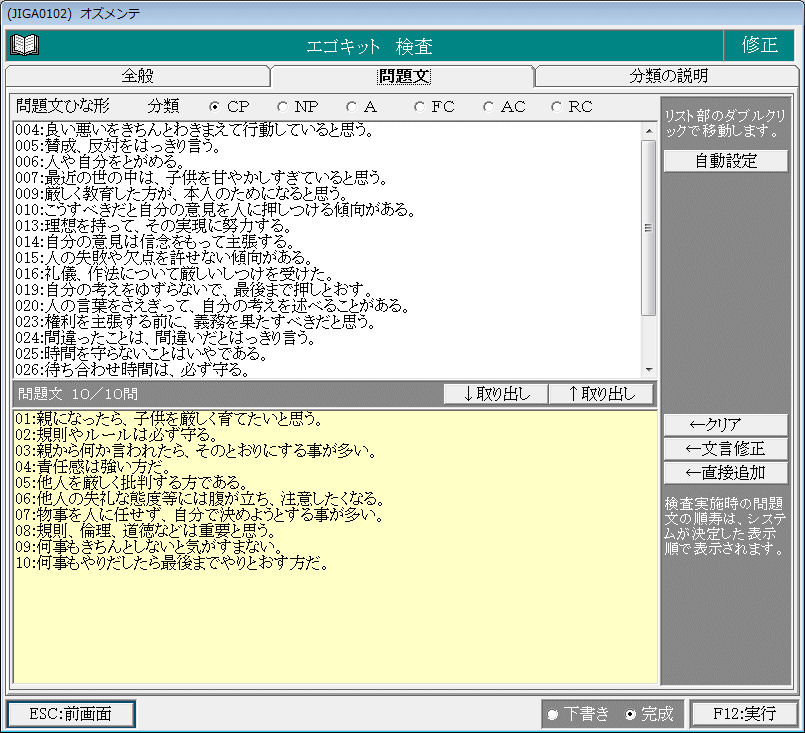
Task: Click the open book icon in header
Action: tap(24, 45)
